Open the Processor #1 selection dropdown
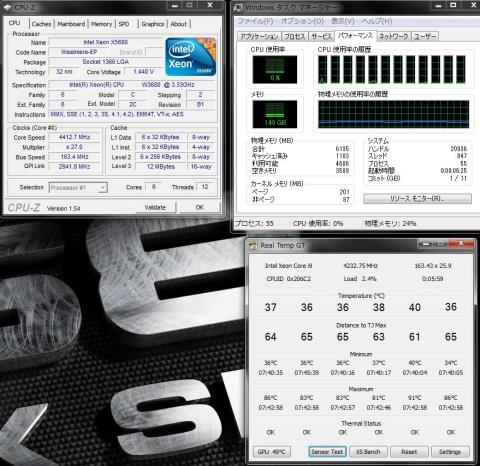This screenshot has width=480, height=466. pos(78,188)
